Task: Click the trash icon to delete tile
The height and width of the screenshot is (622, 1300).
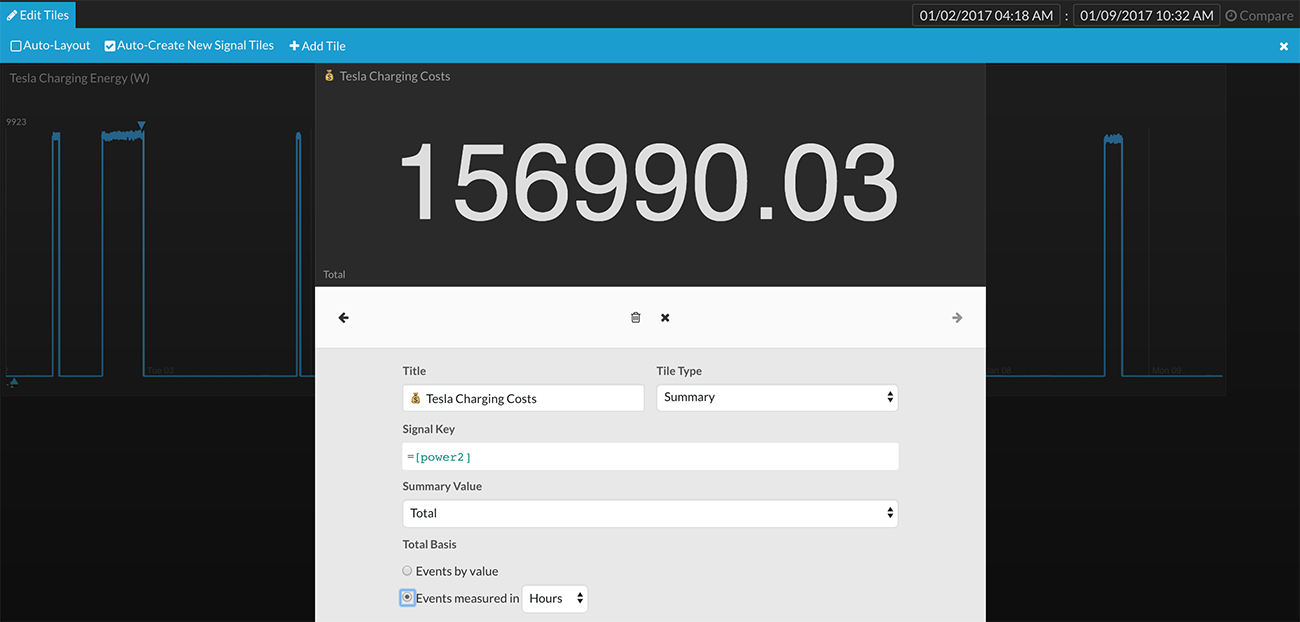Action: pyautogui.click(x=635, y=318)
